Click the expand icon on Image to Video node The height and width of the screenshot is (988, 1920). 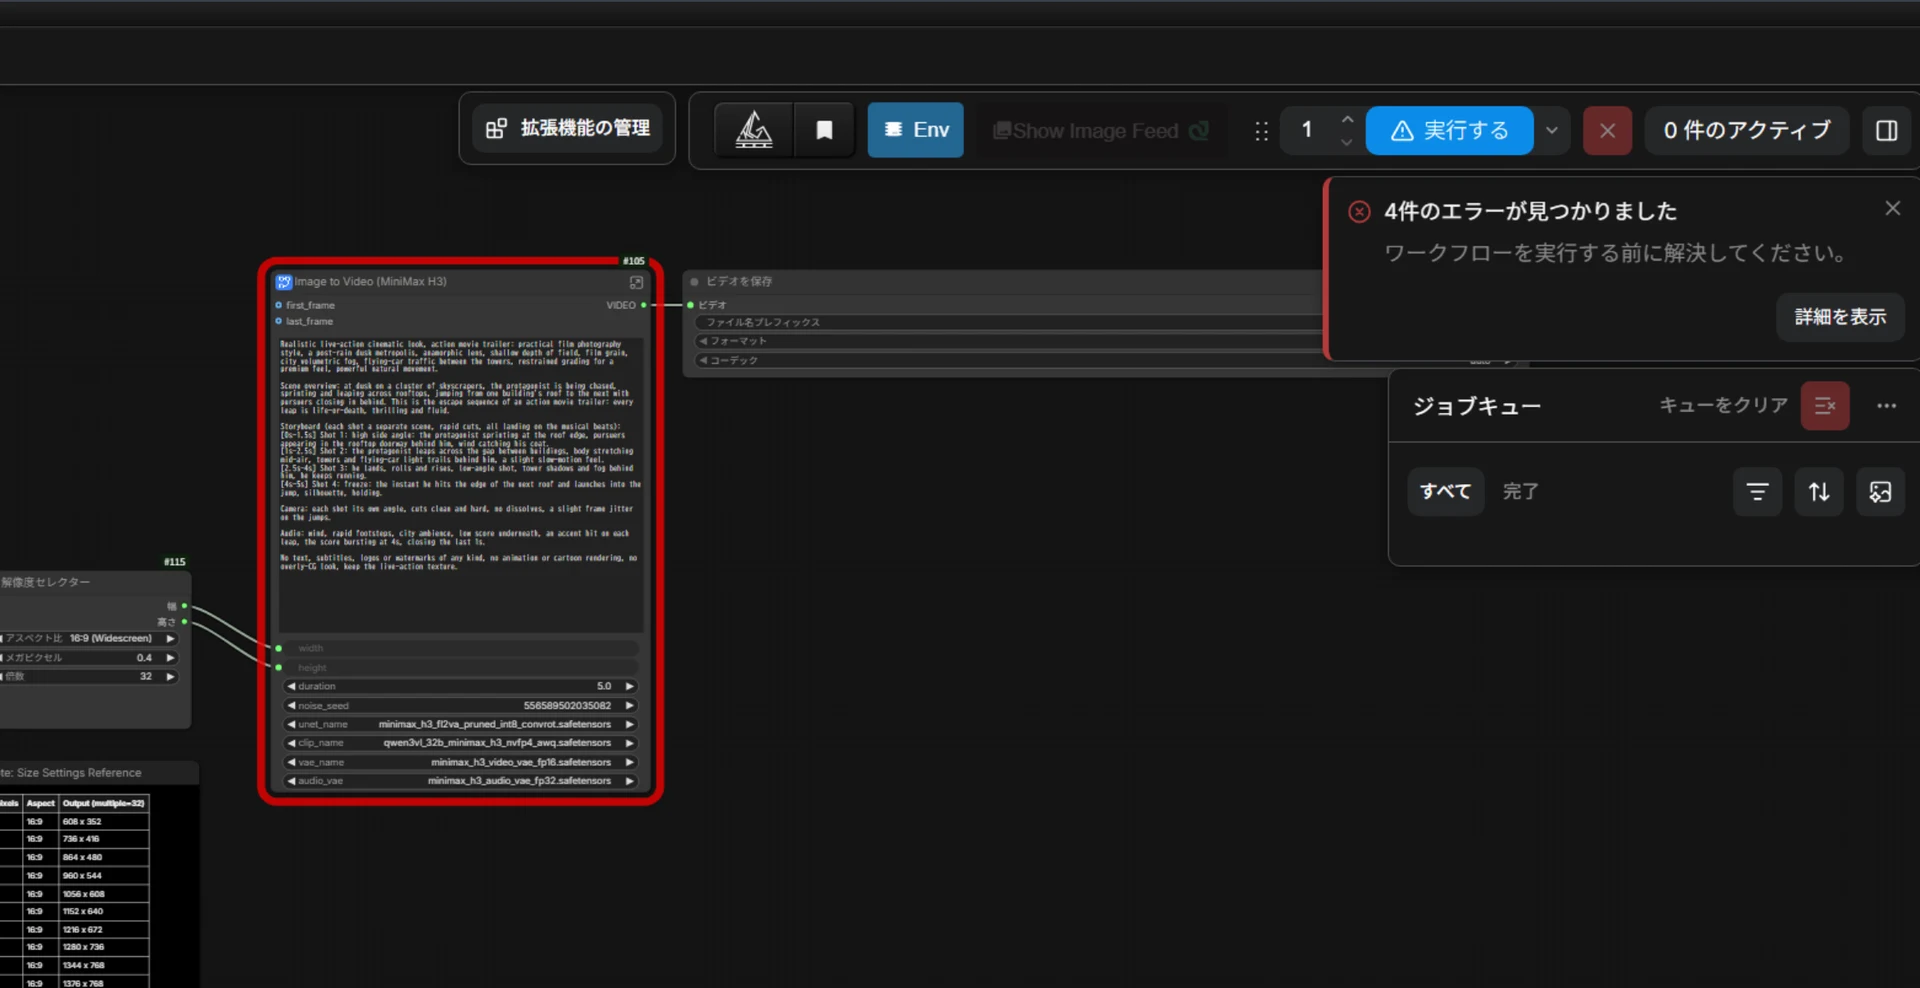(x=636, y=283)
